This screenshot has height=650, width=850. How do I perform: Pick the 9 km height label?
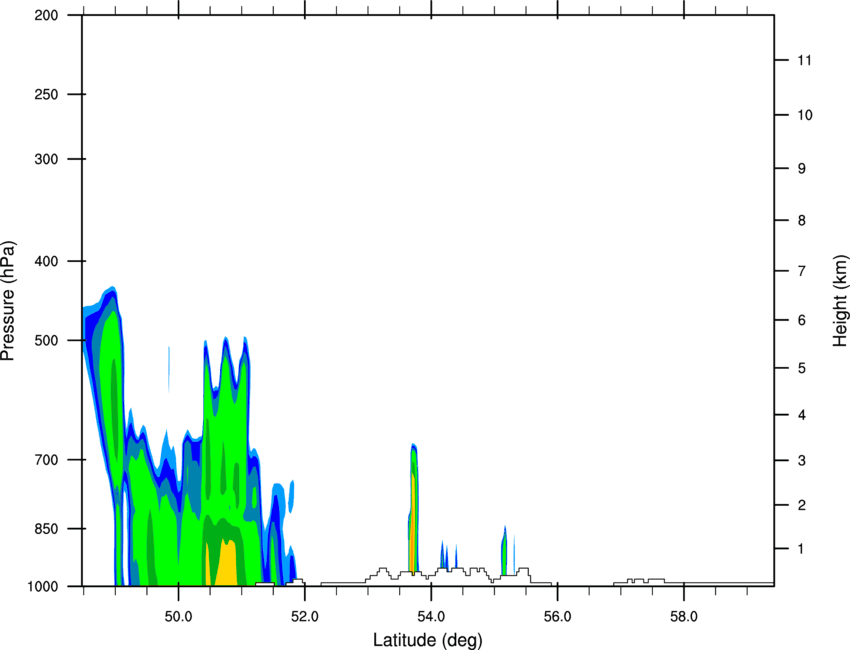pyautogui.click(x=802, y=169)
